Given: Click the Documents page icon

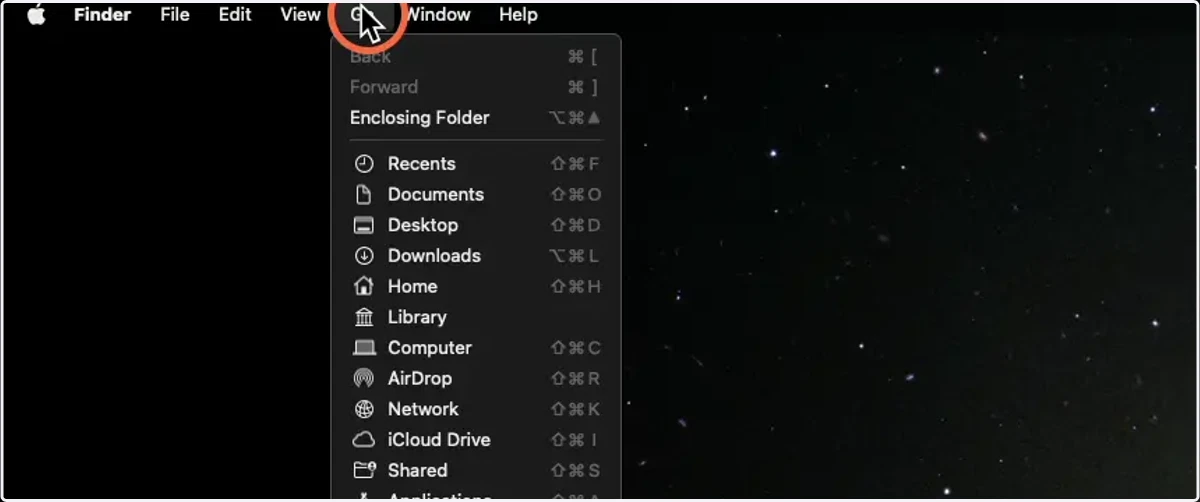Looking at the screenshot, I should click(364, 195).
